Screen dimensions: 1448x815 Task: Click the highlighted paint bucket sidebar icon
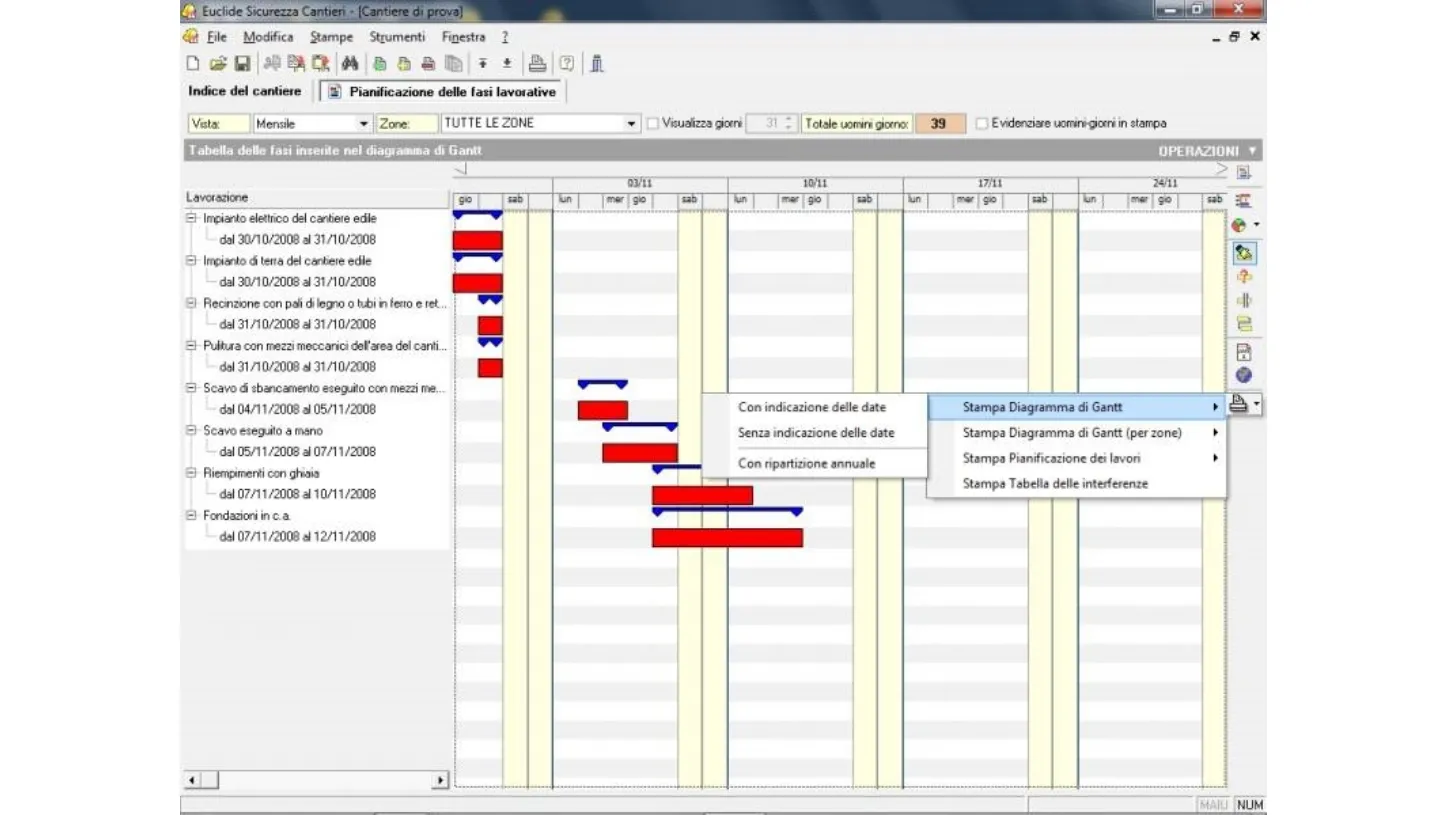coord(1244,253)
